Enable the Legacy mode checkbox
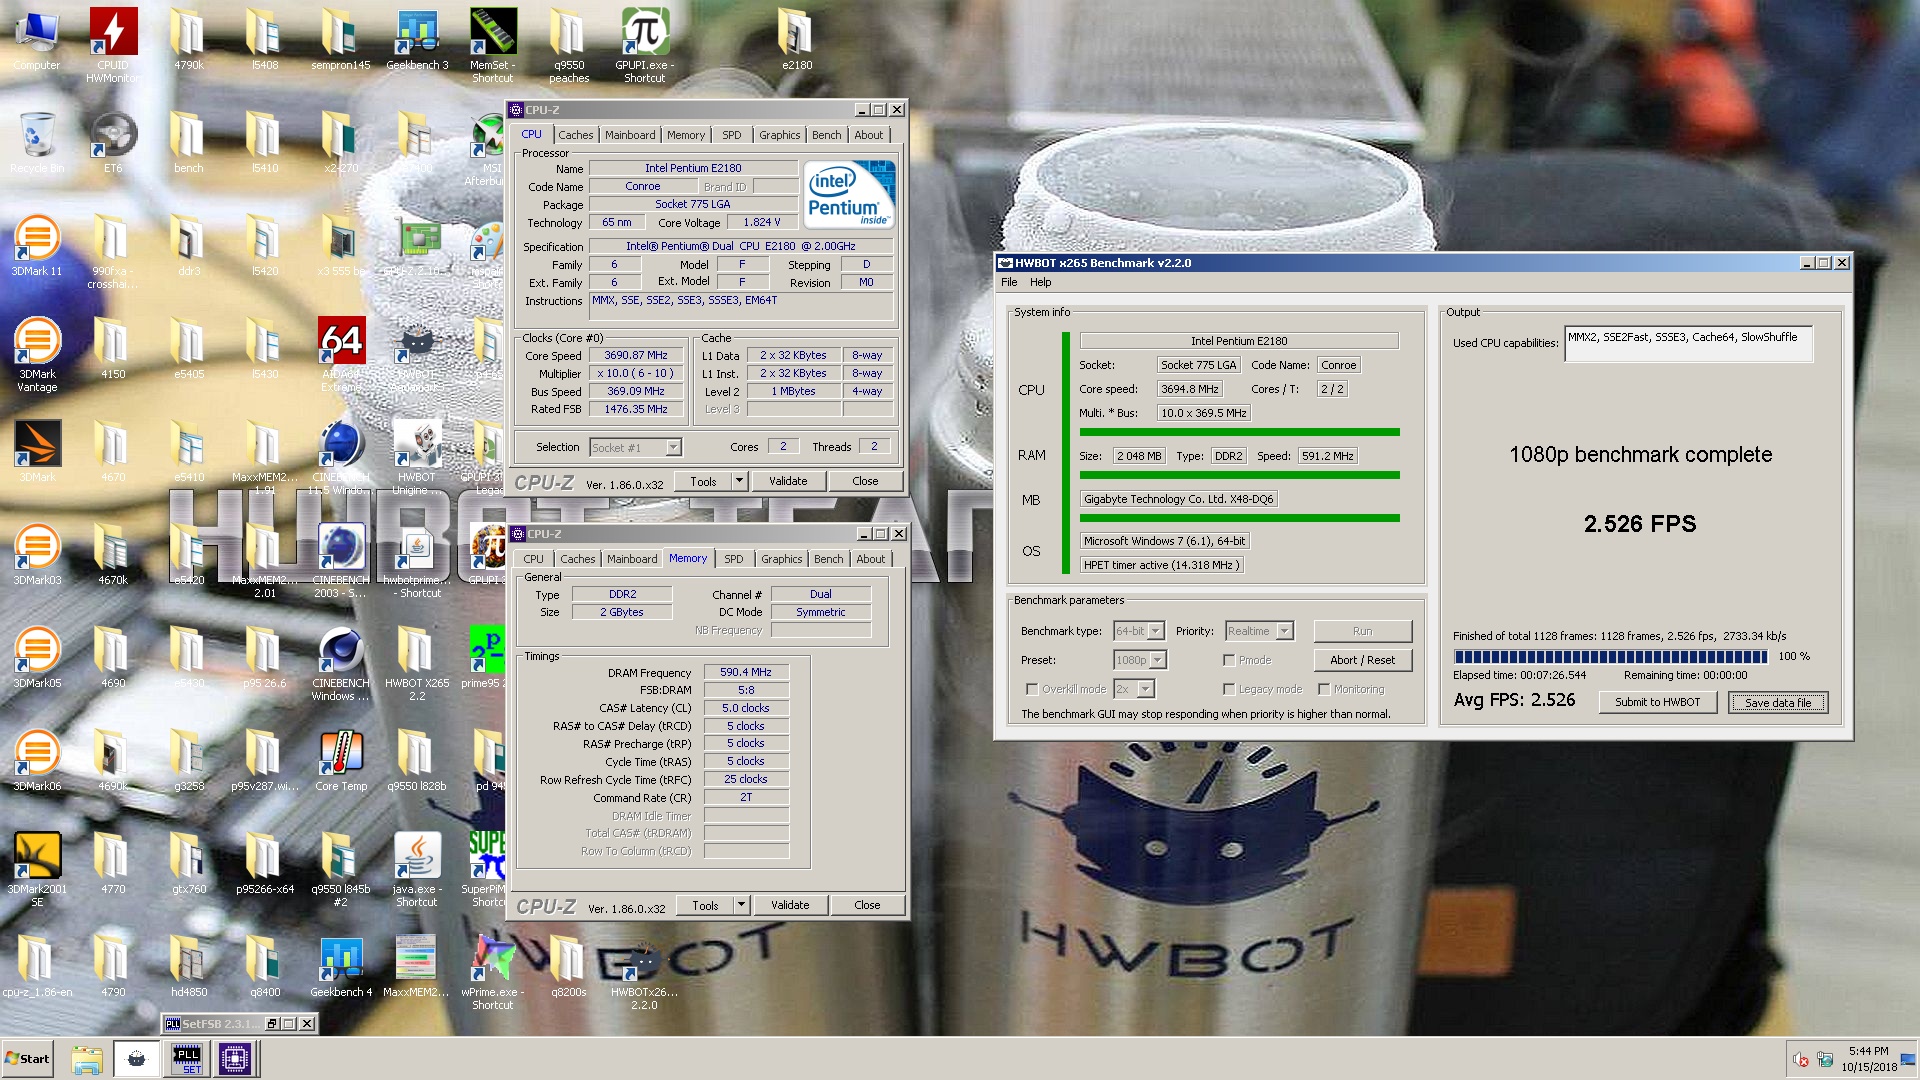Screen dimensions: 1920x1080 coord(1229,689)
